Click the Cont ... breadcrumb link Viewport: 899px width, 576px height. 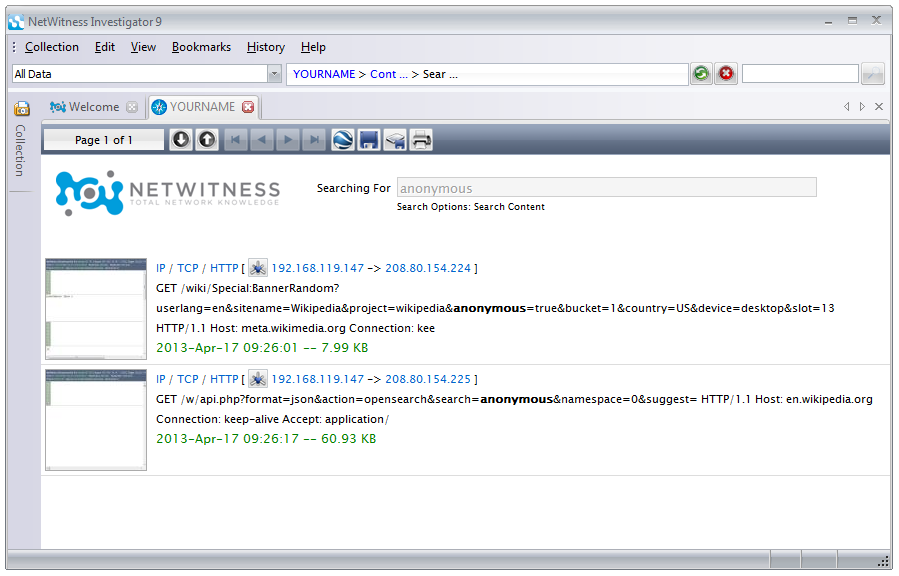pyautogui.click(x=389, y=74)
